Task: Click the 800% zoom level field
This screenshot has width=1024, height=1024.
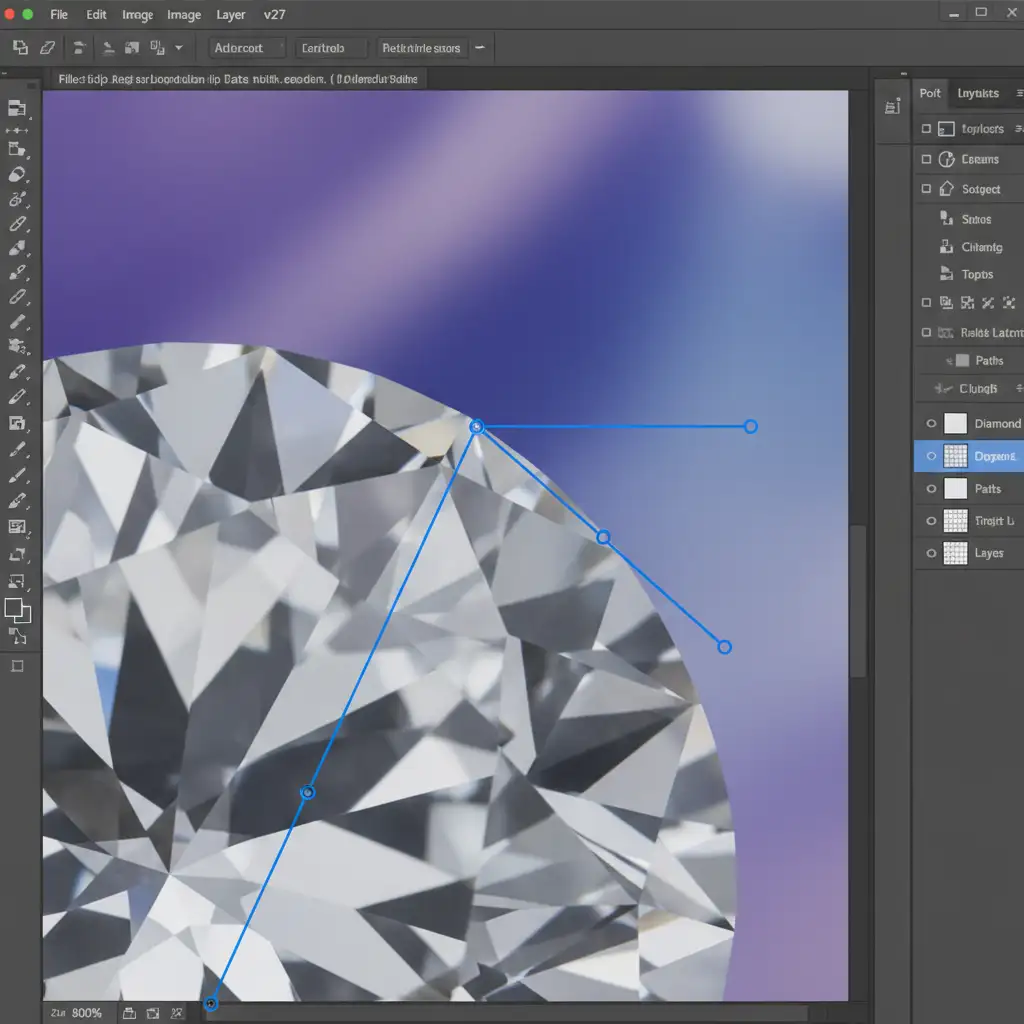Action: click(86, 1013)
